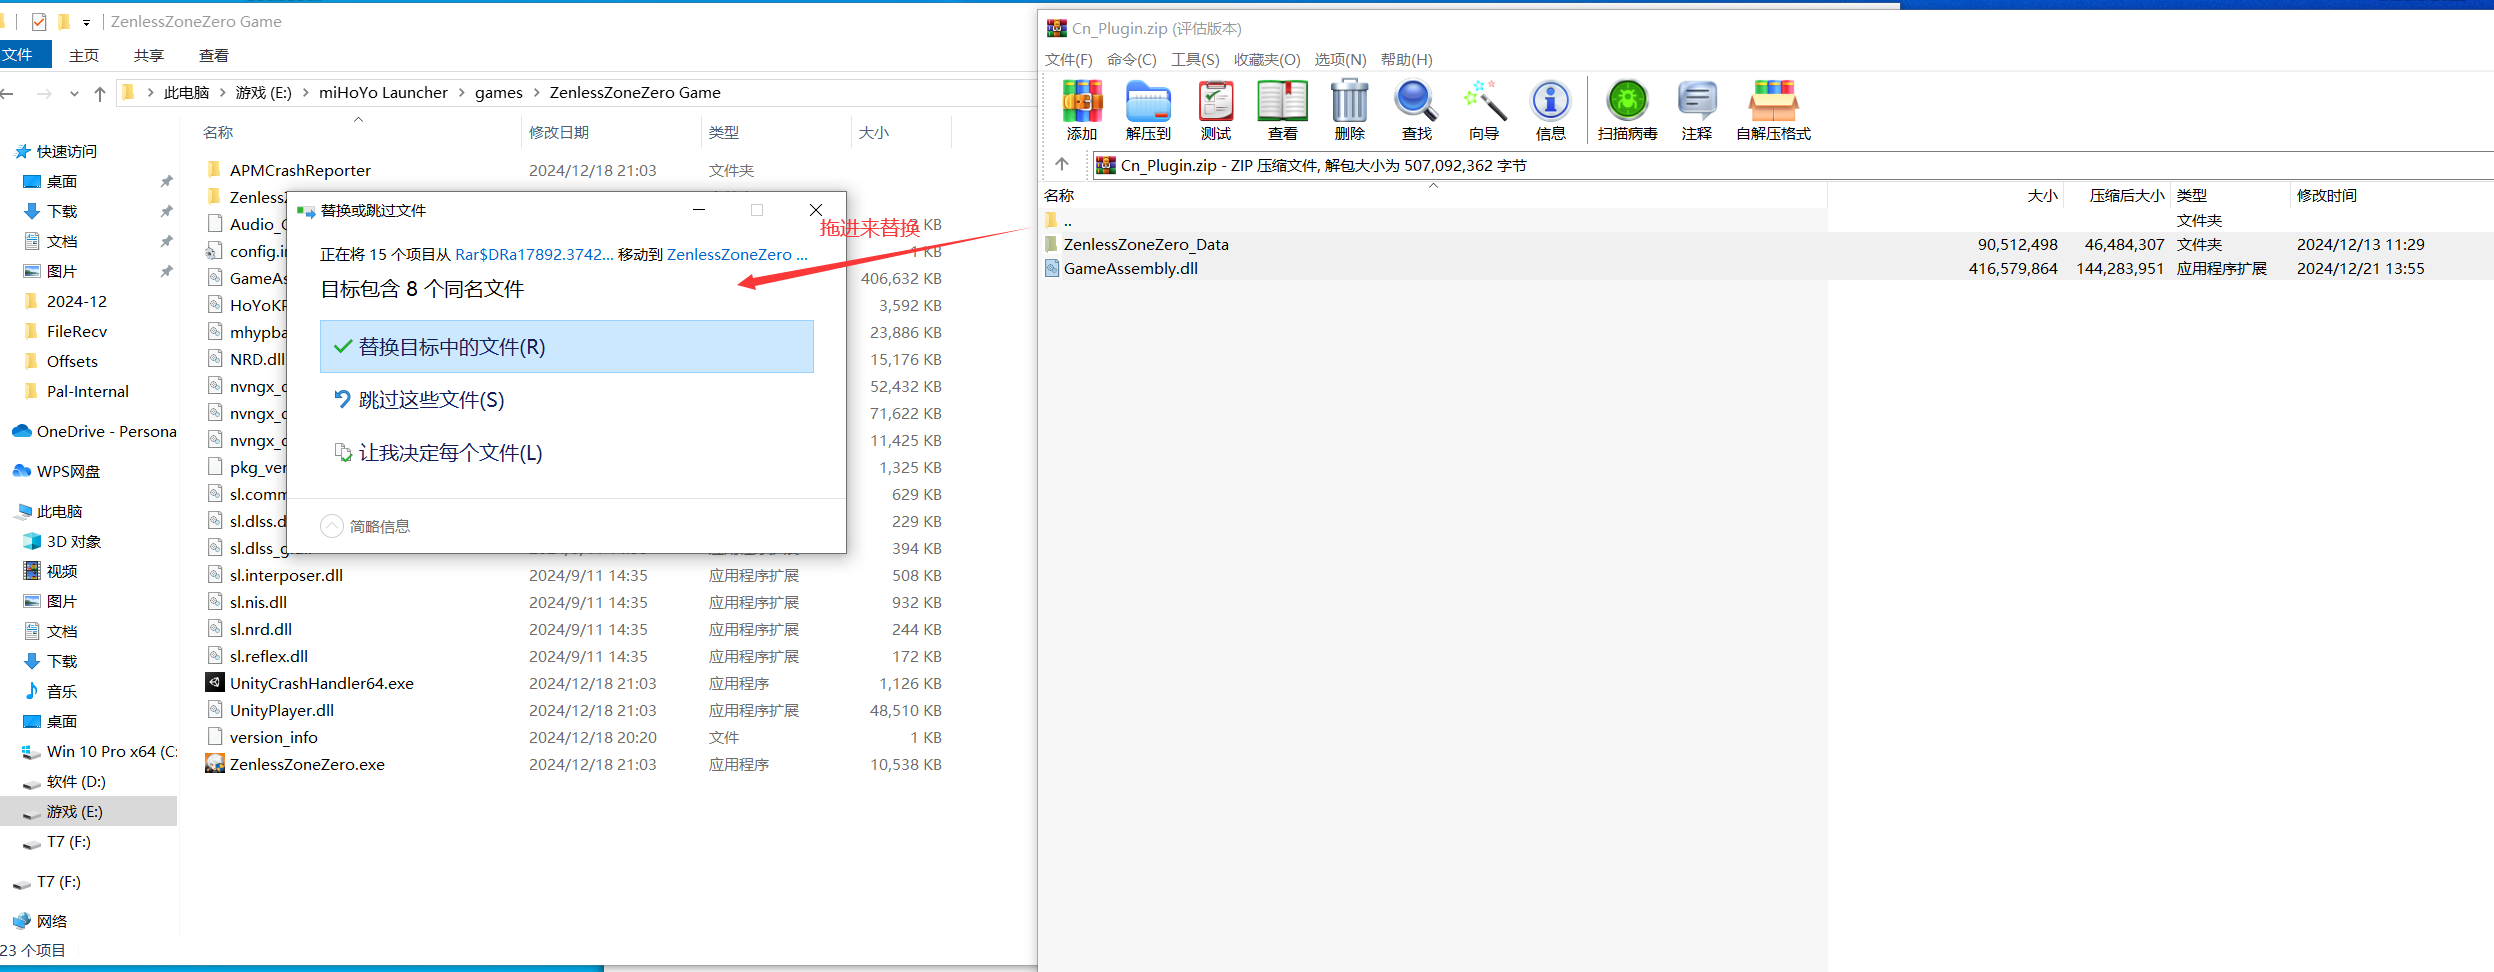Open Explorer 查看 ribbon tab
This screenshot has height=972, width=2494.
point(214,55)
